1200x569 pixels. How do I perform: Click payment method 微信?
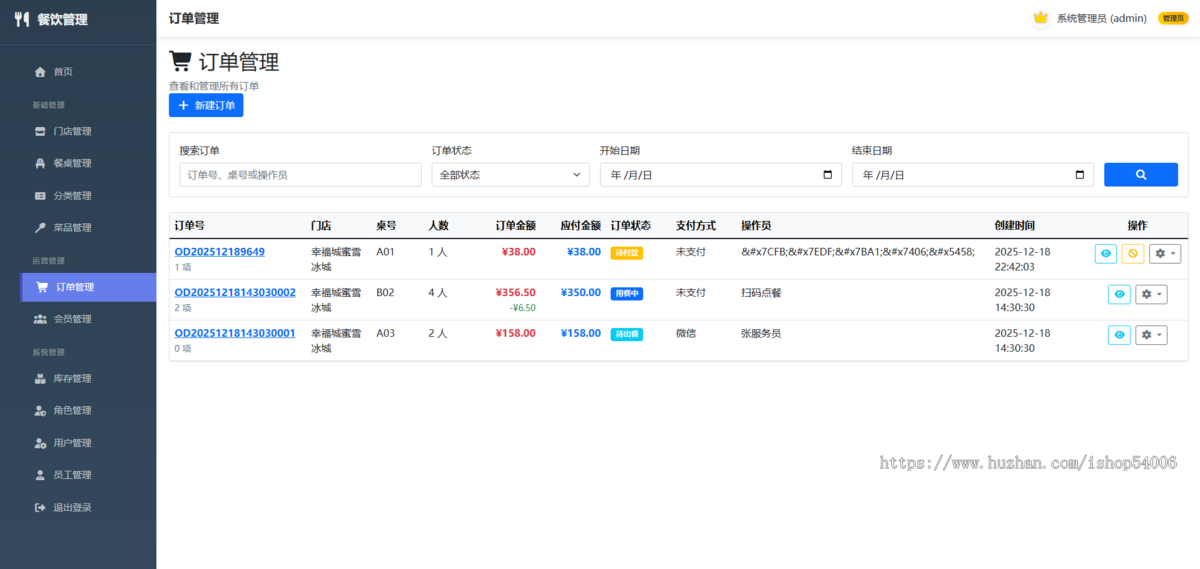tap(686, 333)
